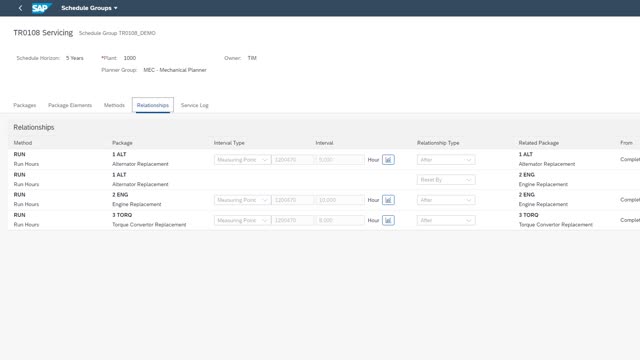The height and width of the screenshot is (360, 640).
Task: Click MEC - Mechanical Planner planner group value
Action: 175,70
